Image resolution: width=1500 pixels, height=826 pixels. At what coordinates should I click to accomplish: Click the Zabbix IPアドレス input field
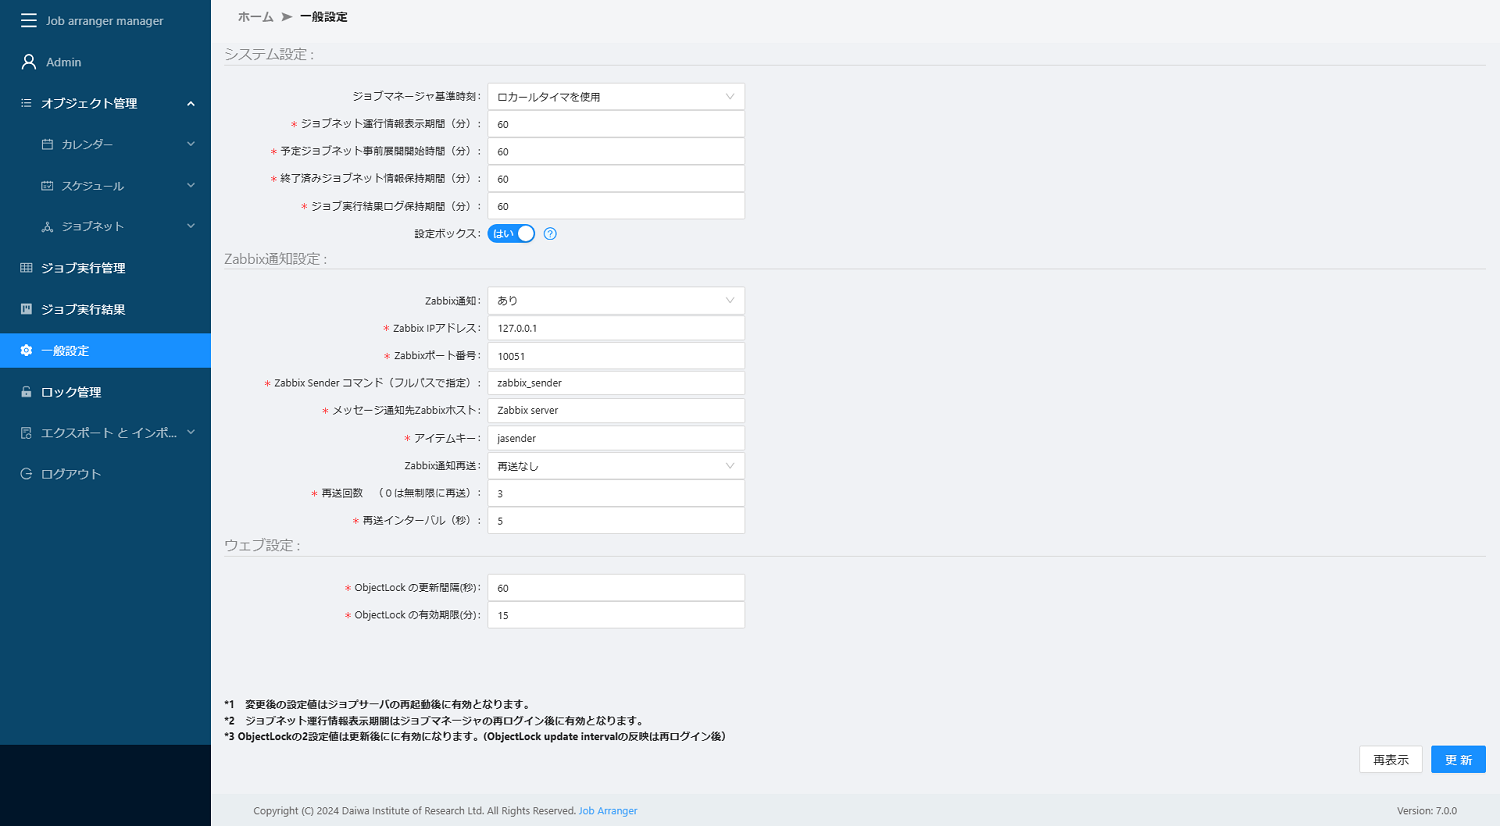tap(615, 328)
